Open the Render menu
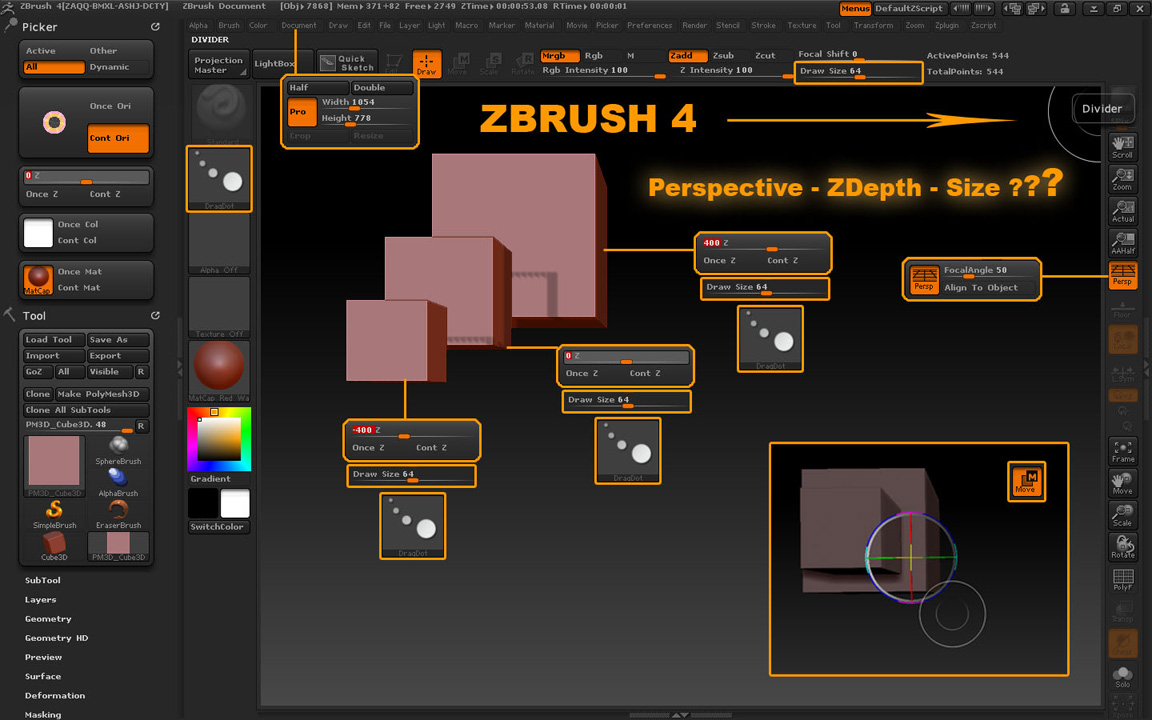 (x=694, y=25)
